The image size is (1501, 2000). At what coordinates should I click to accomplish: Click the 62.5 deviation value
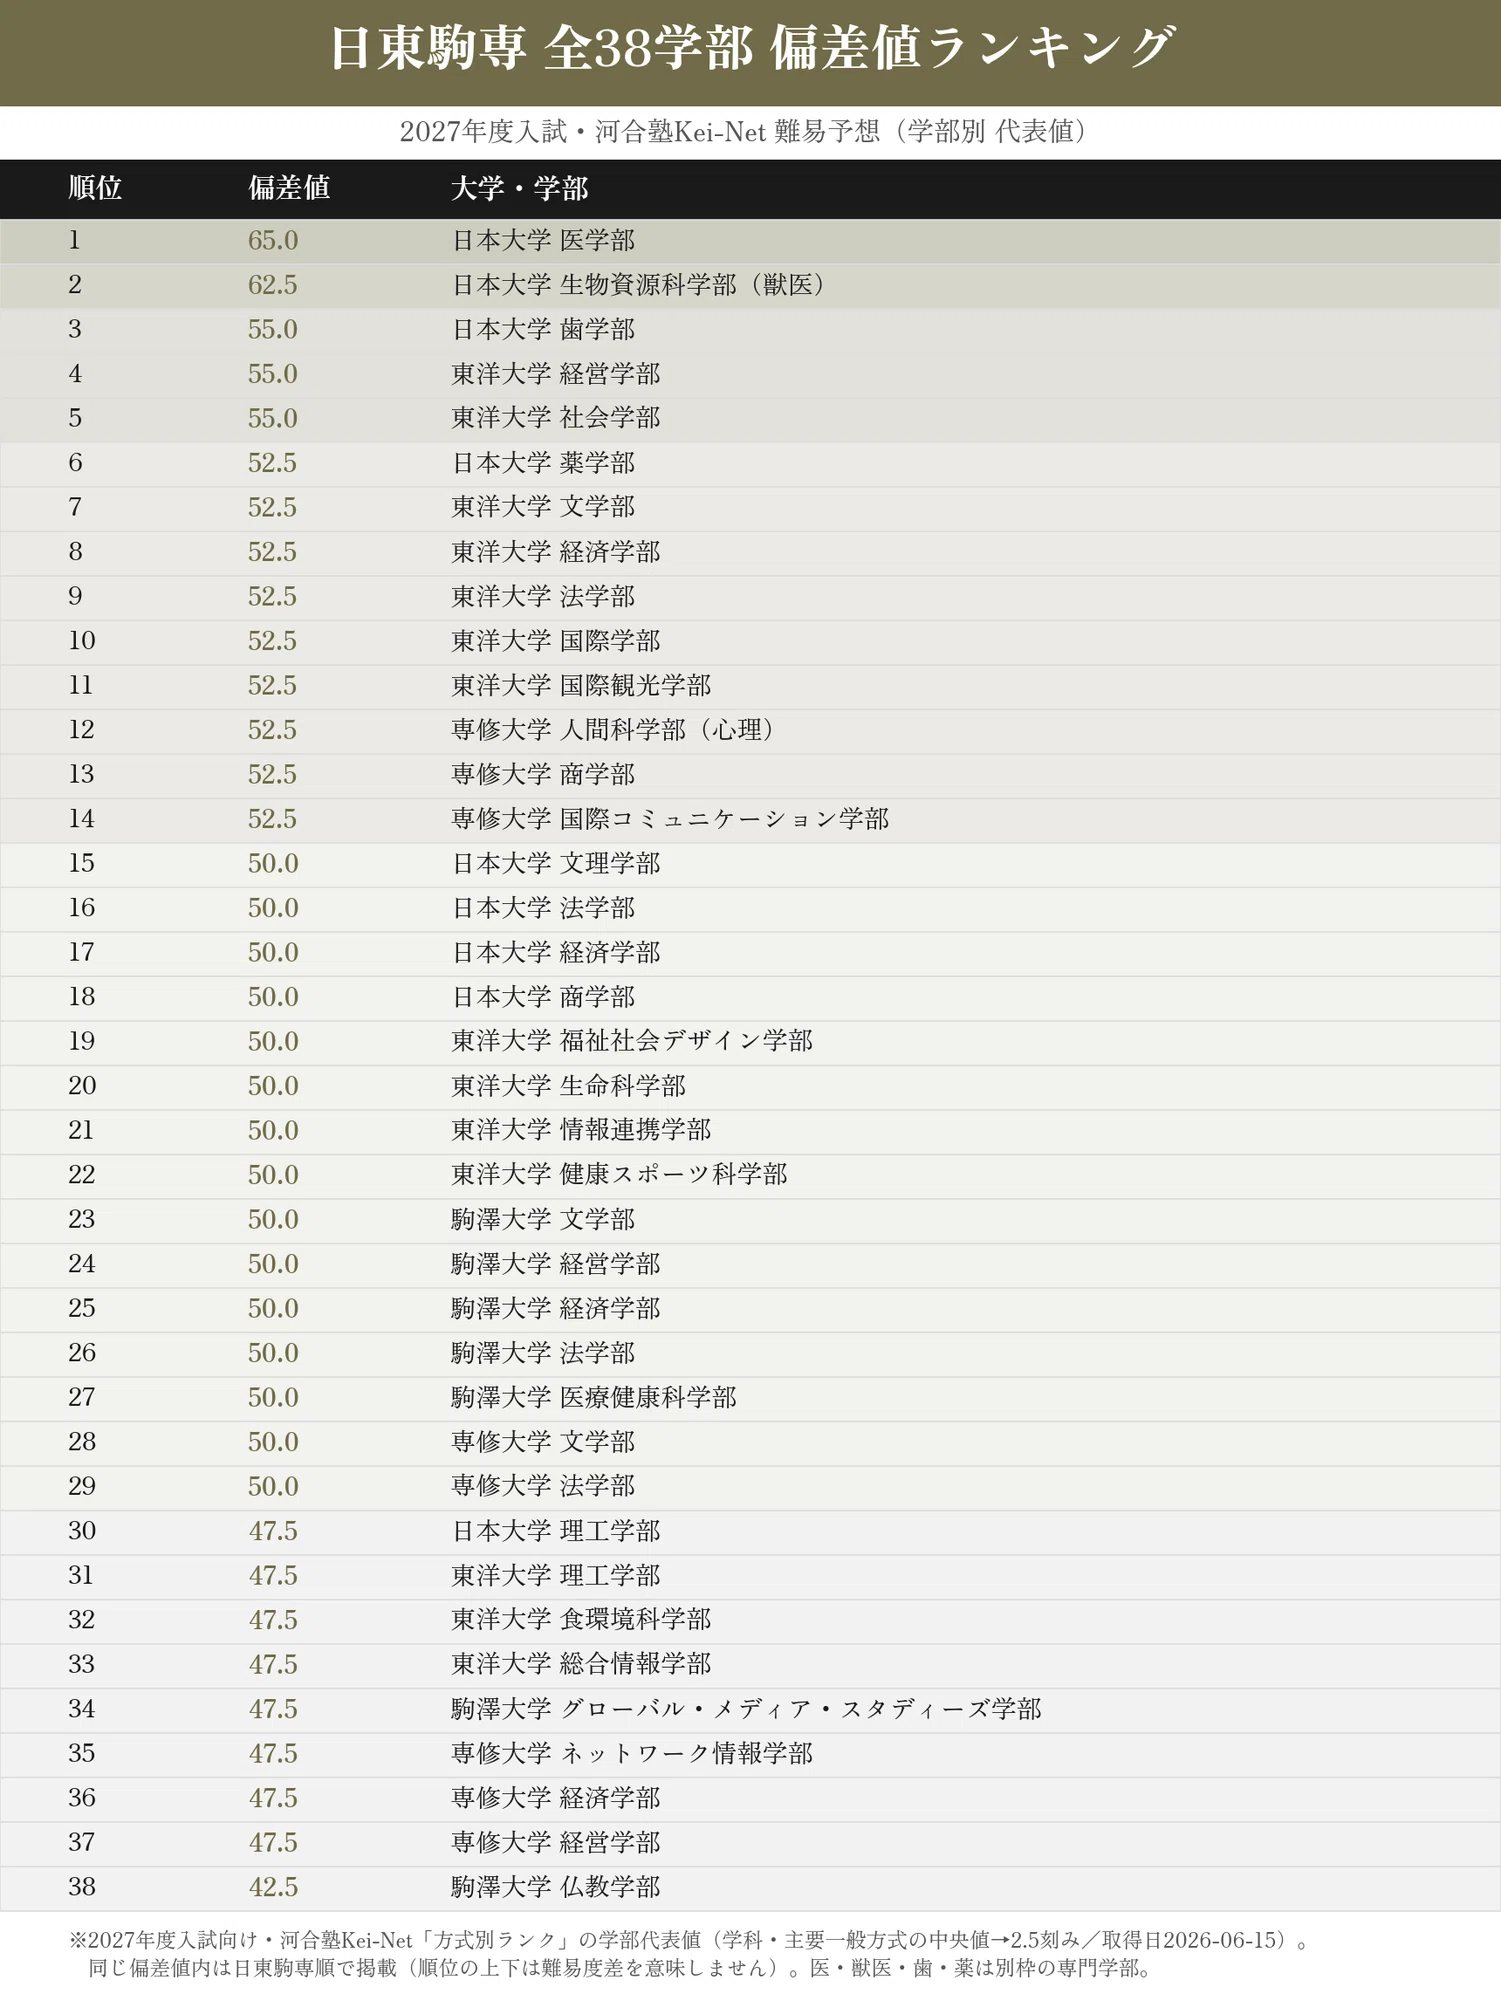point(273,285)
